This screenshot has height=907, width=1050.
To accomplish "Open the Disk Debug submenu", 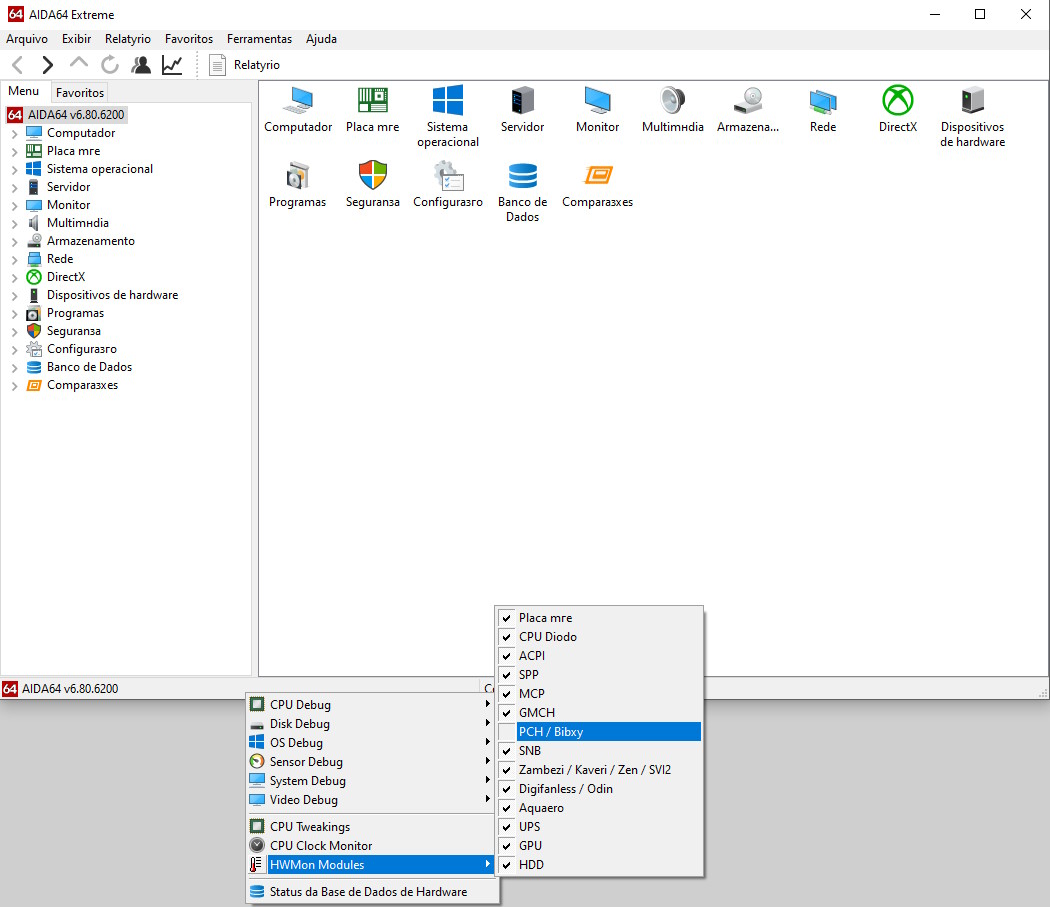I will 371,723.
